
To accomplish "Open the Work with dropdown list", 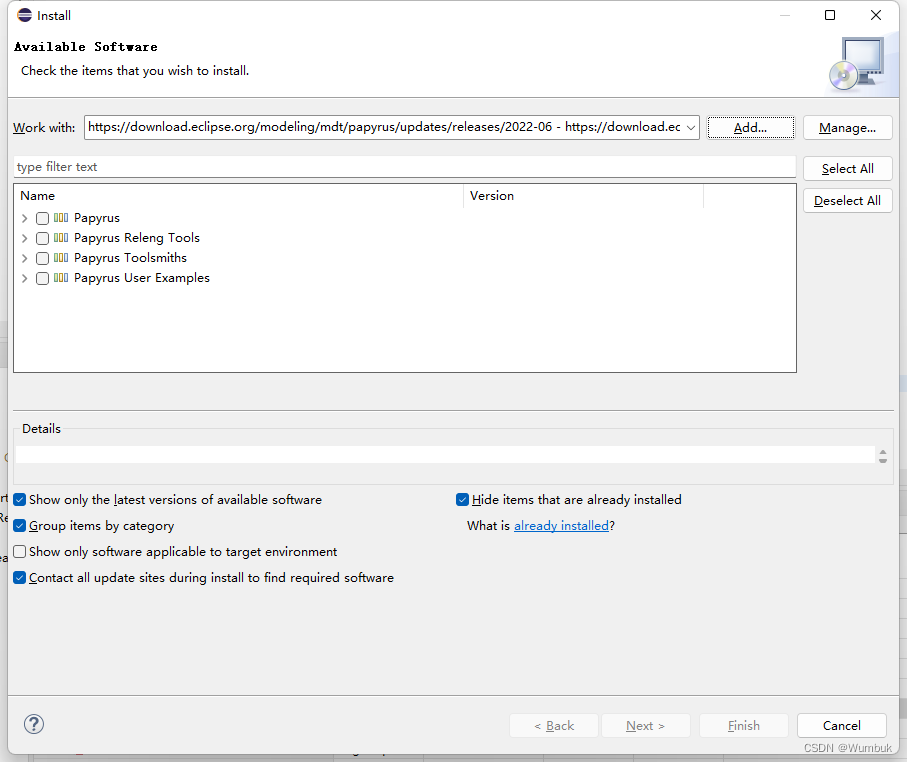I will click(690, 127).
